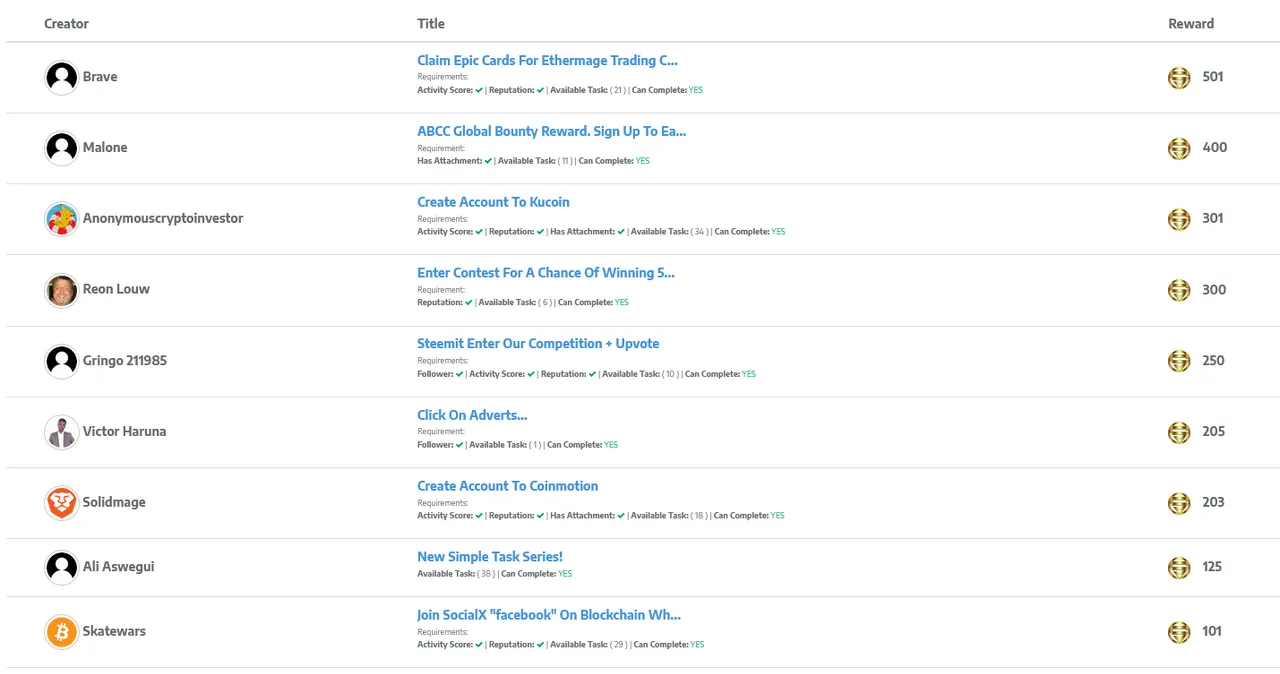The image size is (1280, 674).
Task: Click Solidmage's lion logo avatar
Action: pyautogui.click(x=62, y=503)
